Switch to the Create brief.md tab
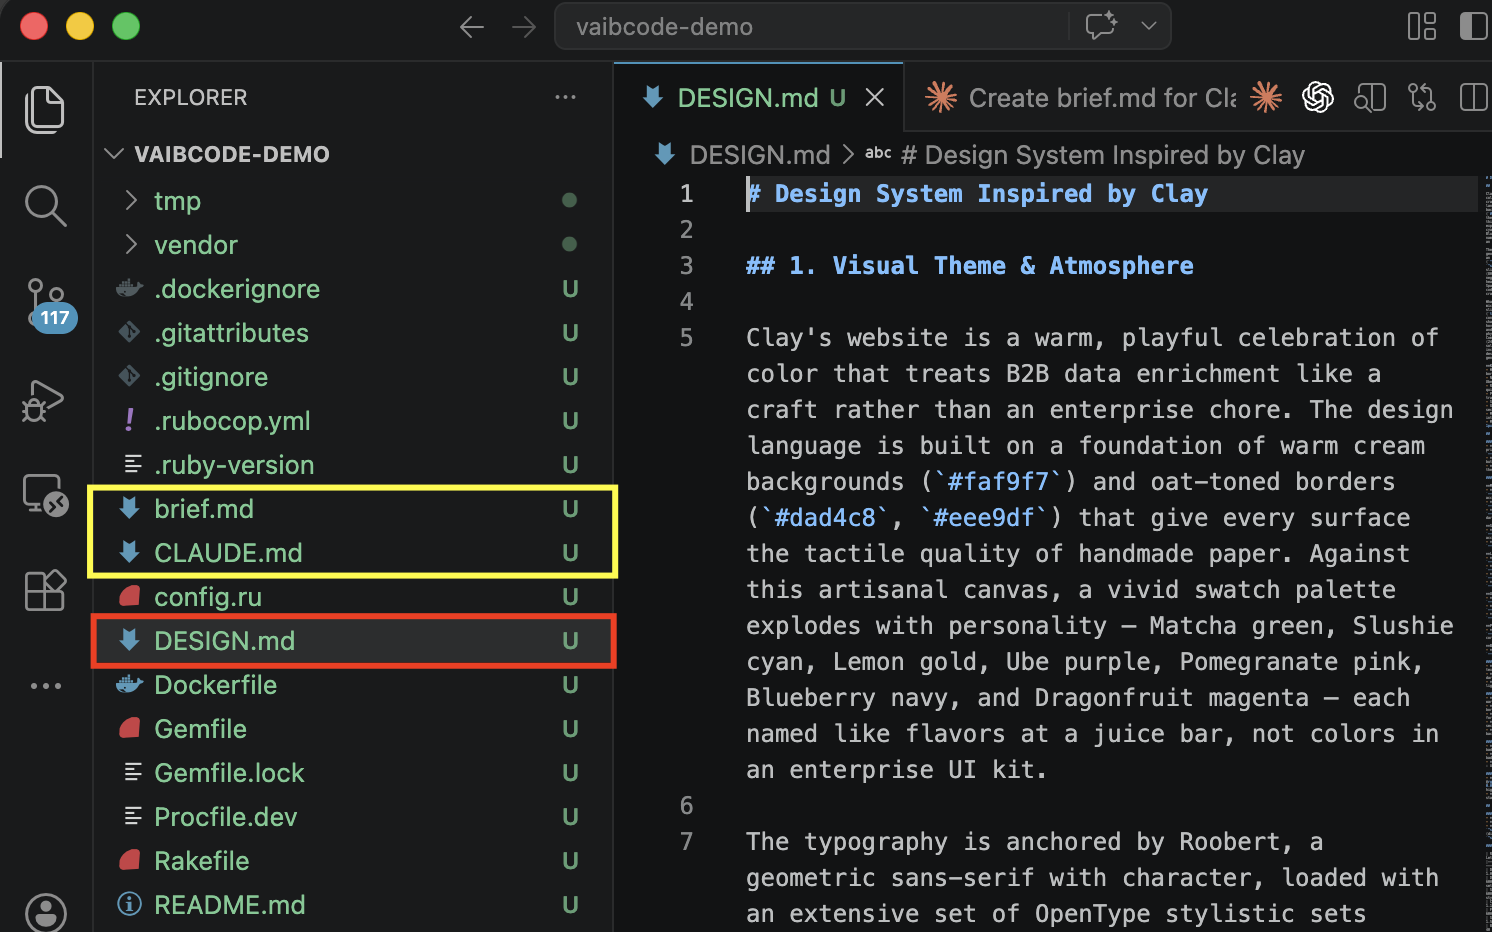The image size is (1492, 932). point(1080,97)
